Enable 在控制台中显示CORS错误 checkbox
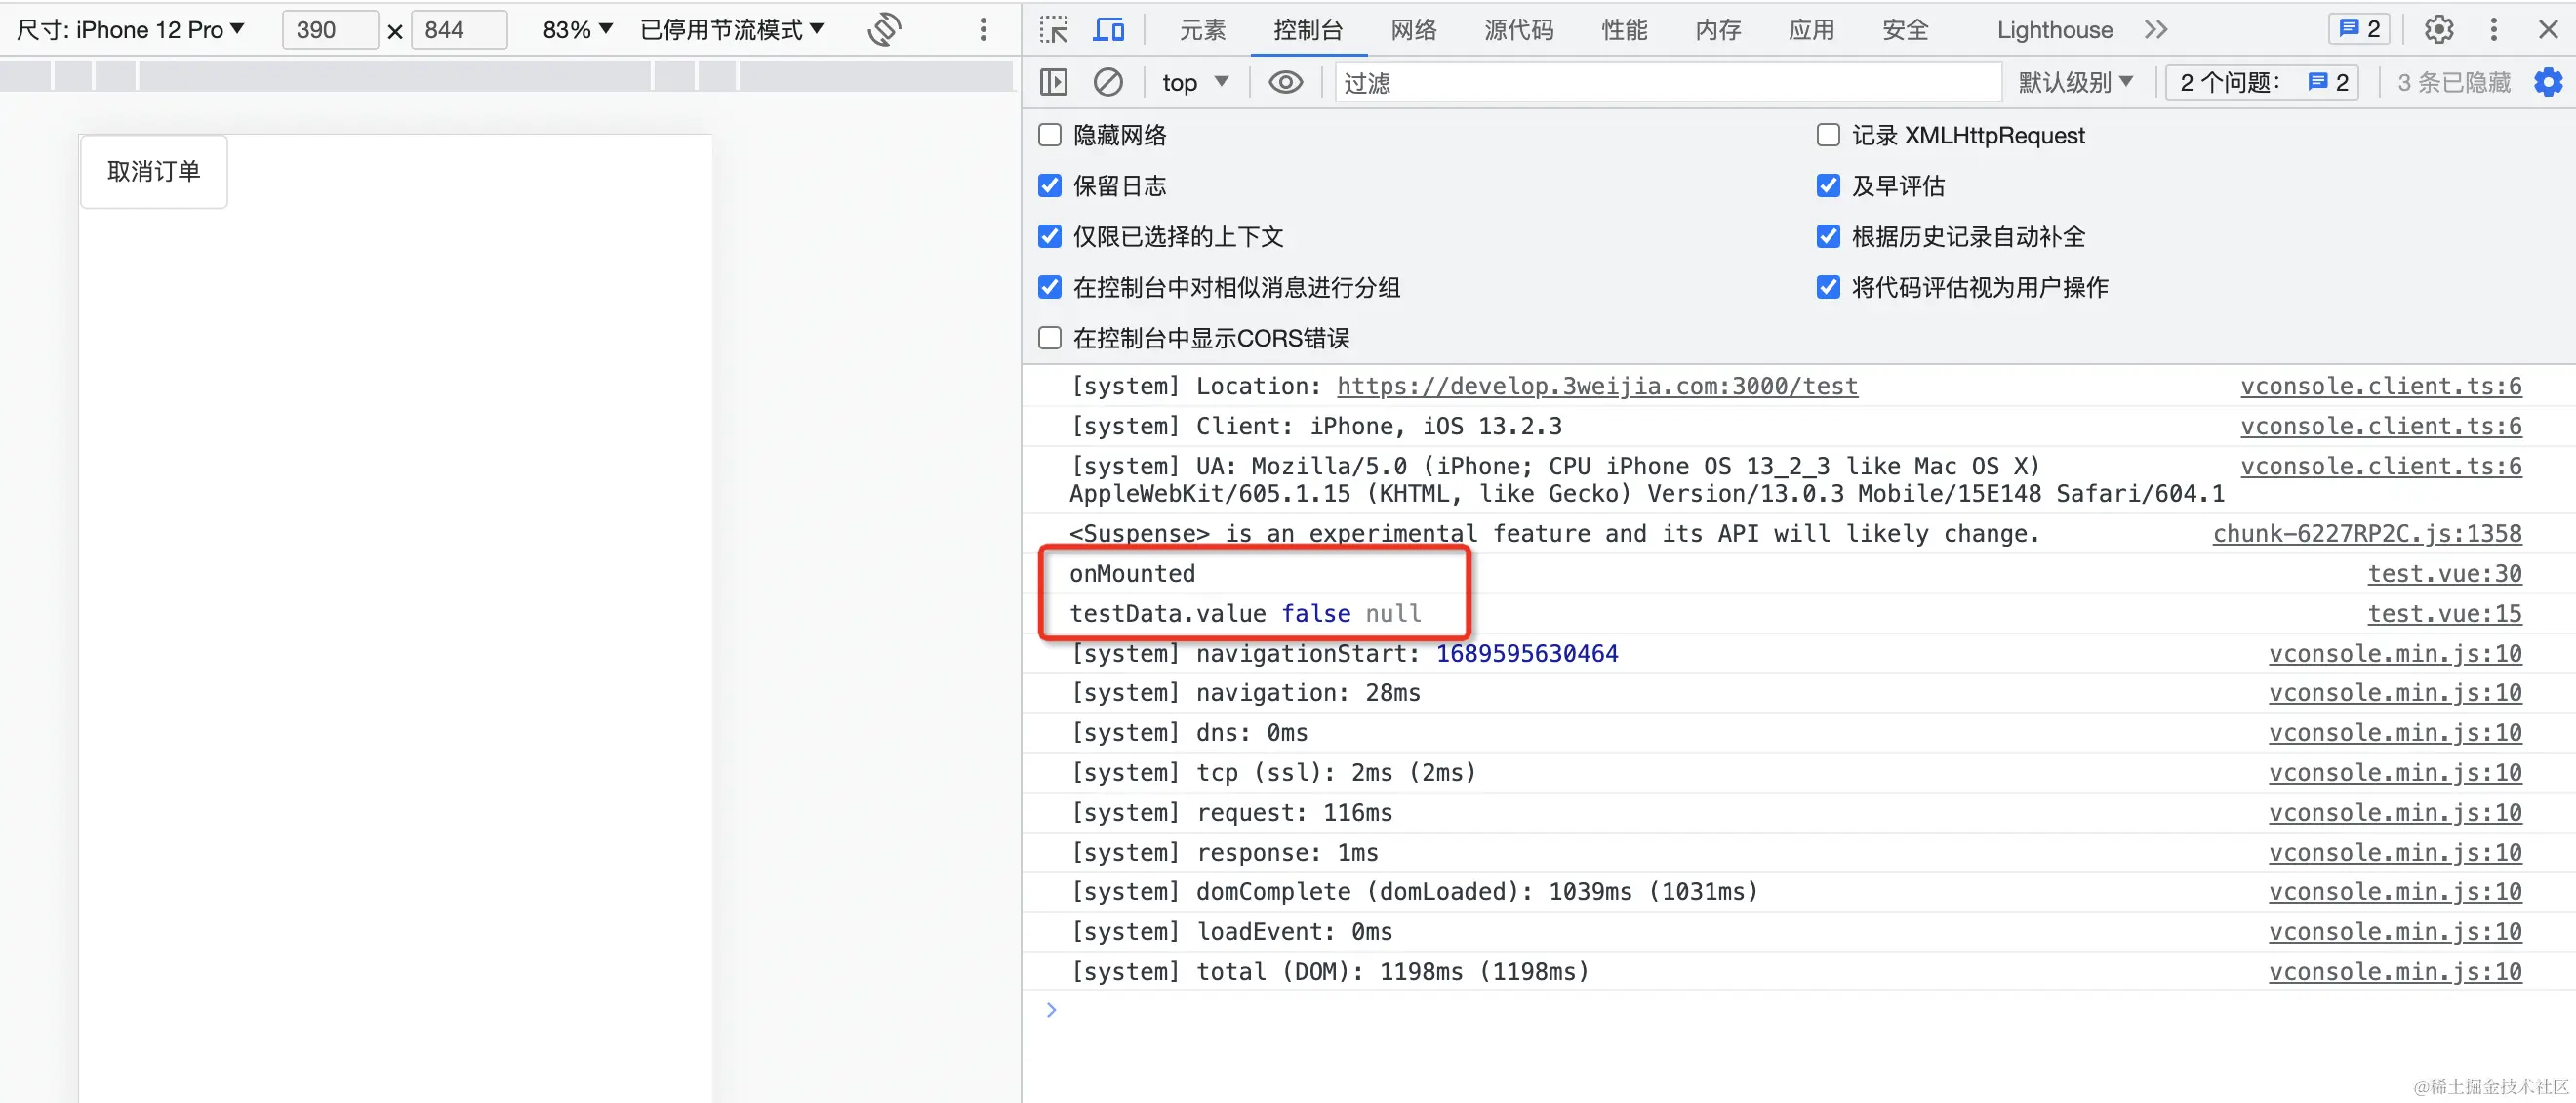This screenshot has width=2576, height=1103. 1050,338
